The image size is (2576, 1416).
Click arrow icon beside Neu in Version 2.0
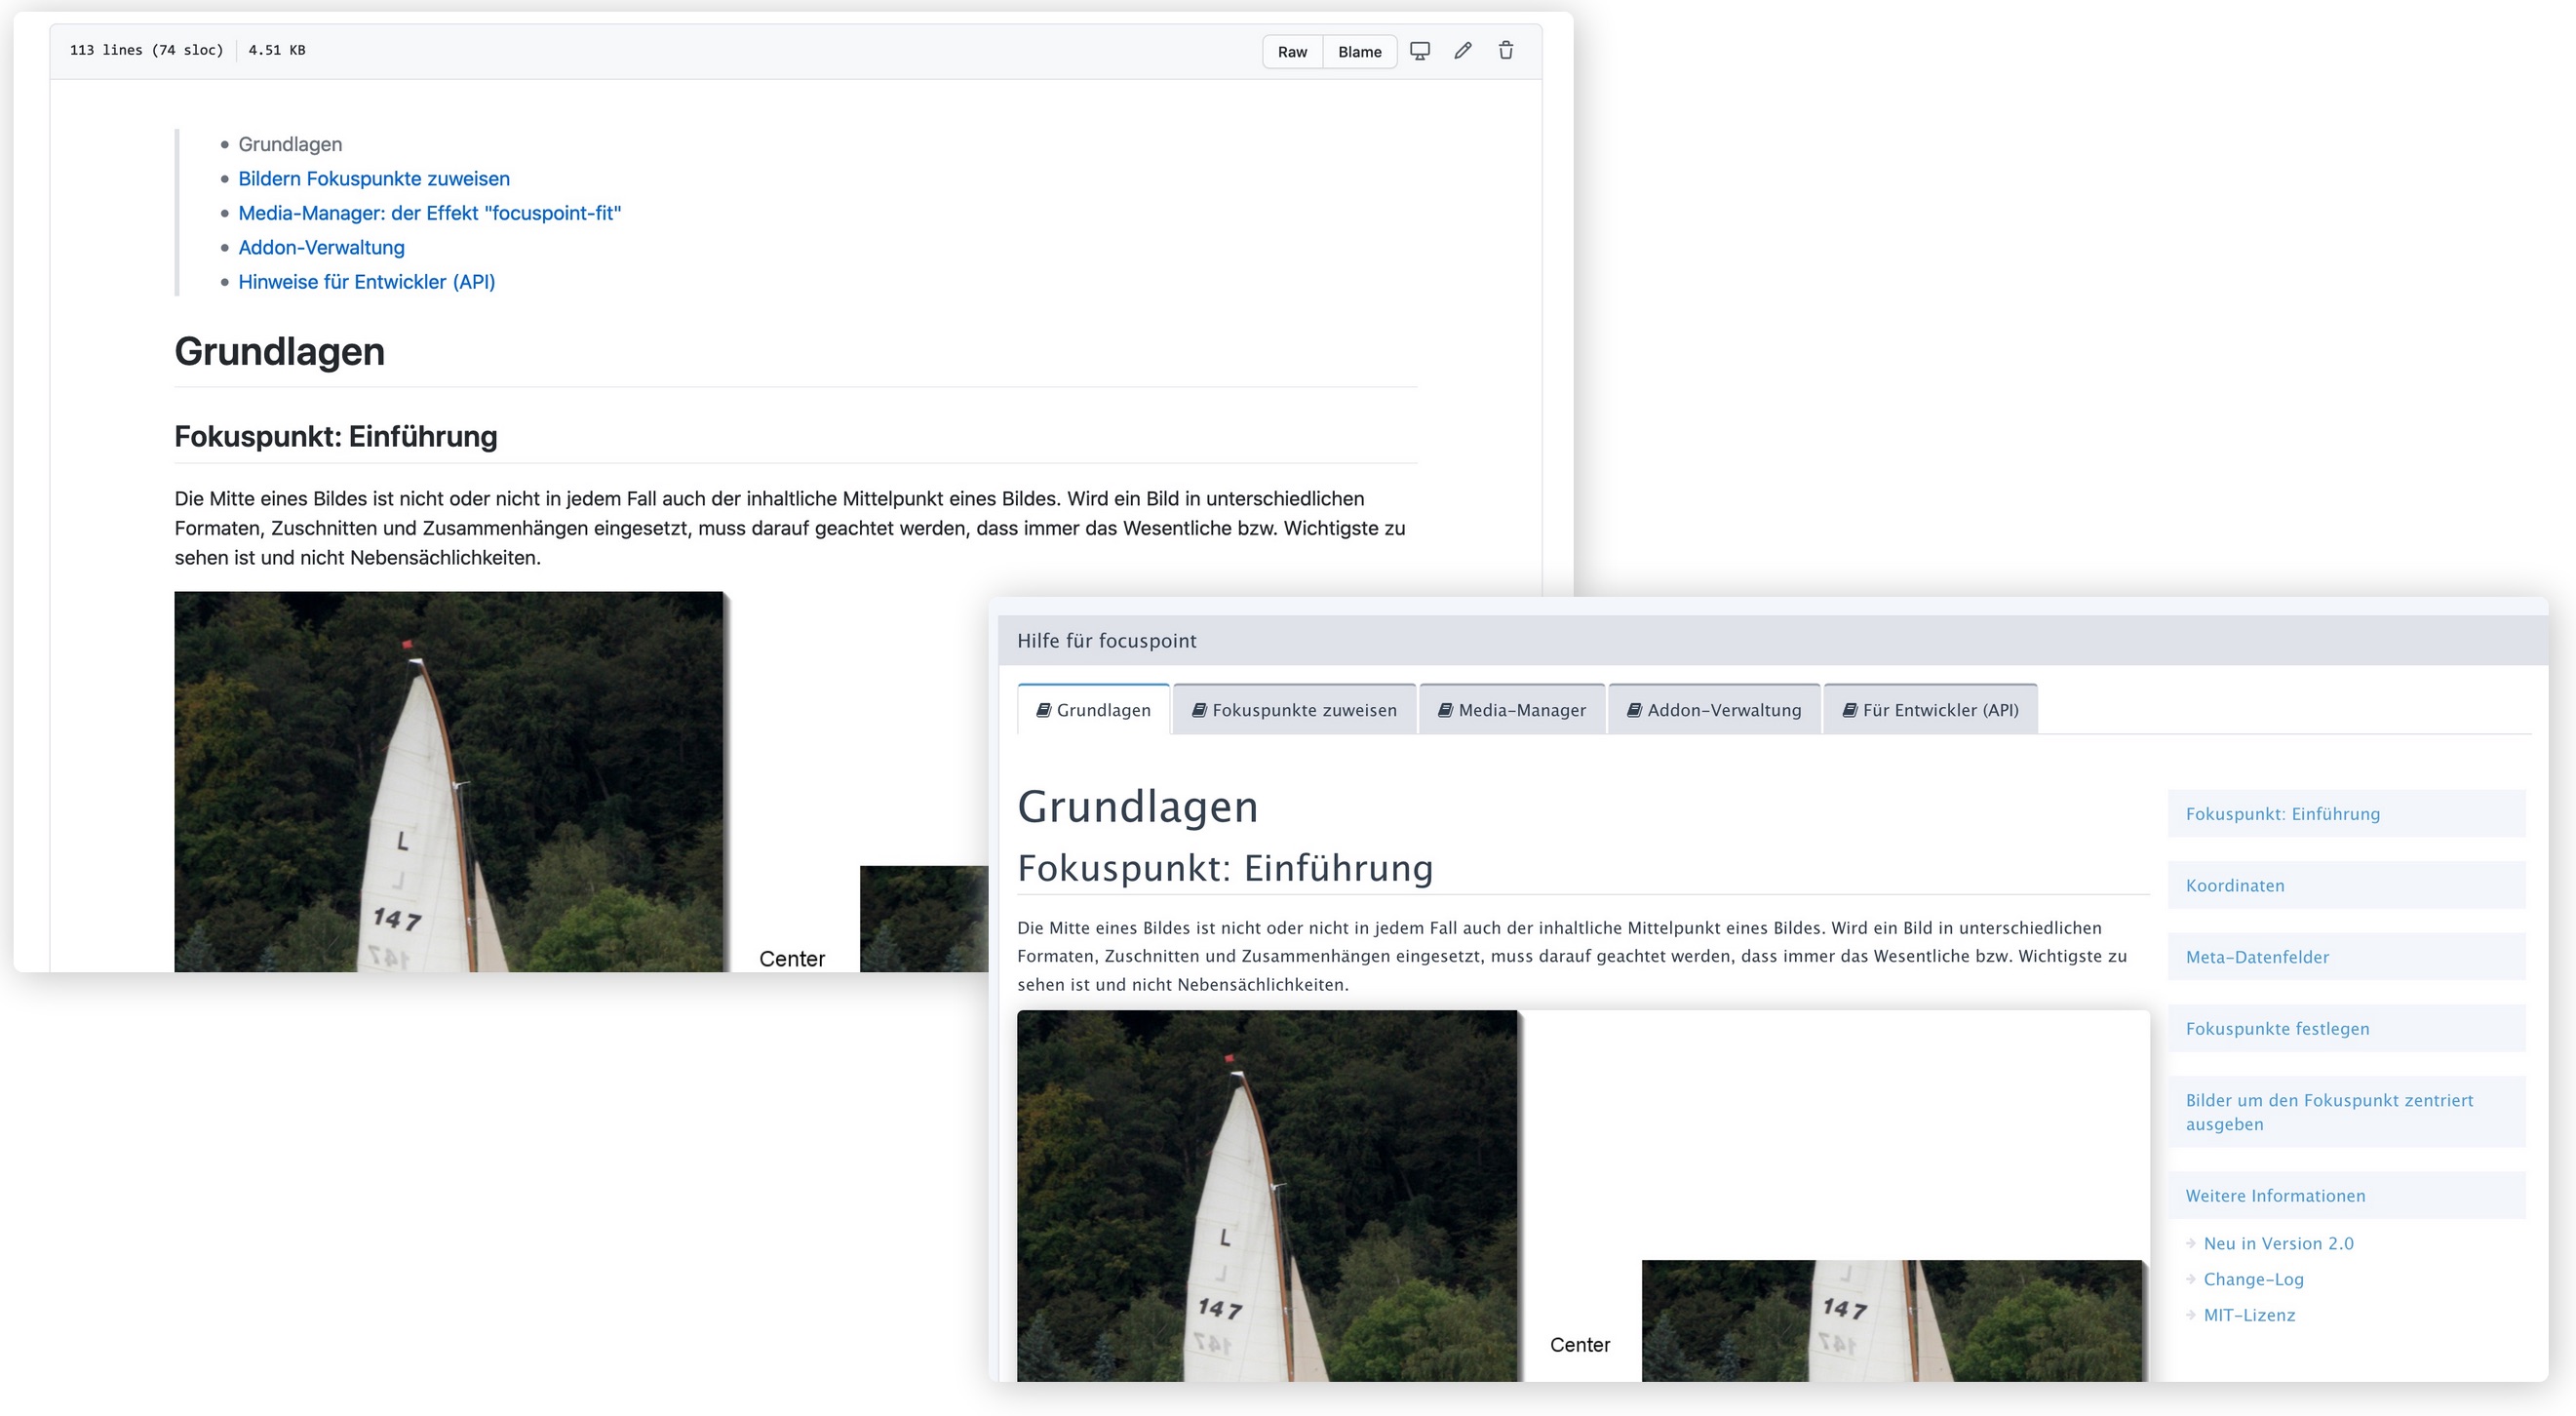click(x=2191, y=1243)
